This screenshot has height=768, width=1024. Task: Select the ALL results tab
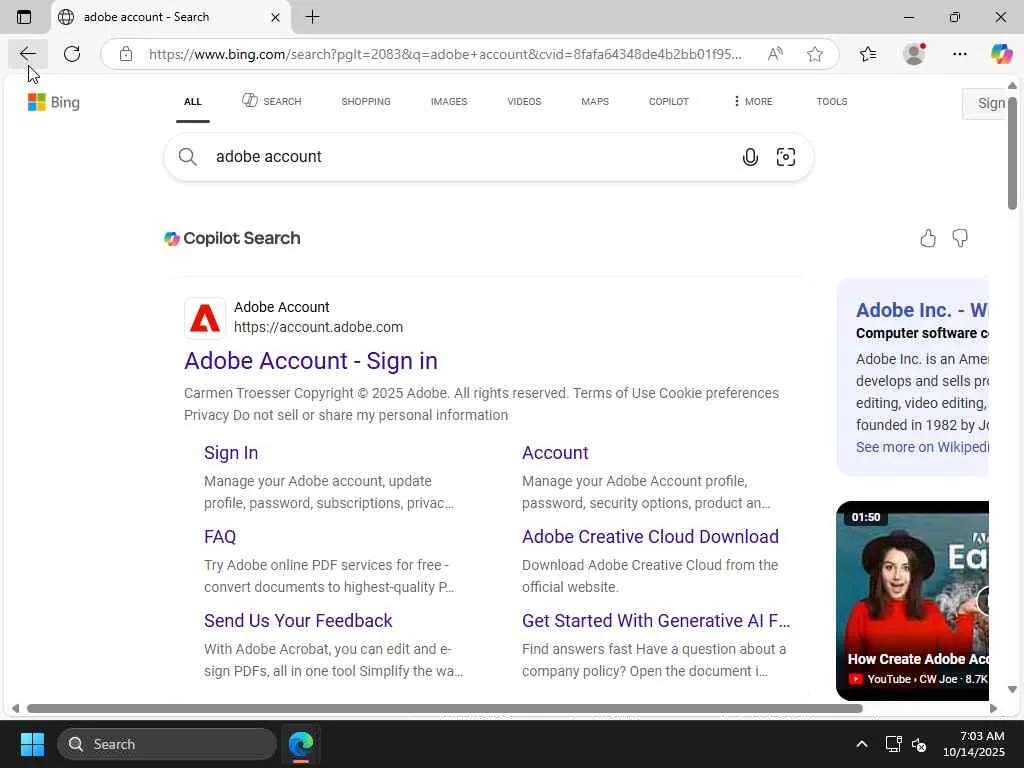click(x=193, y=101)
